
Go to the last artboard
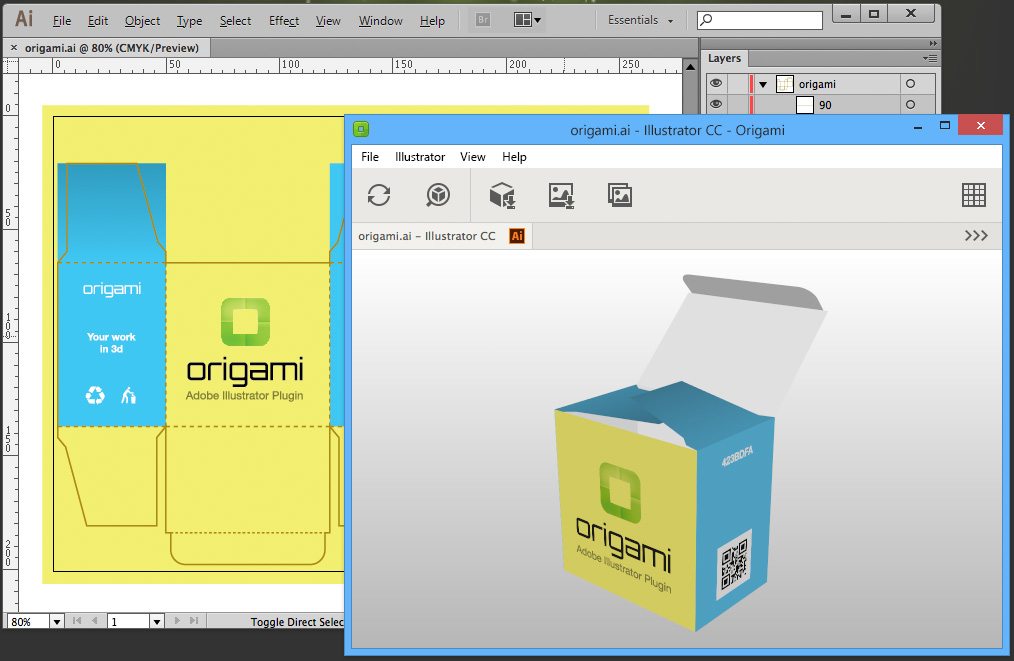(194, 621)
